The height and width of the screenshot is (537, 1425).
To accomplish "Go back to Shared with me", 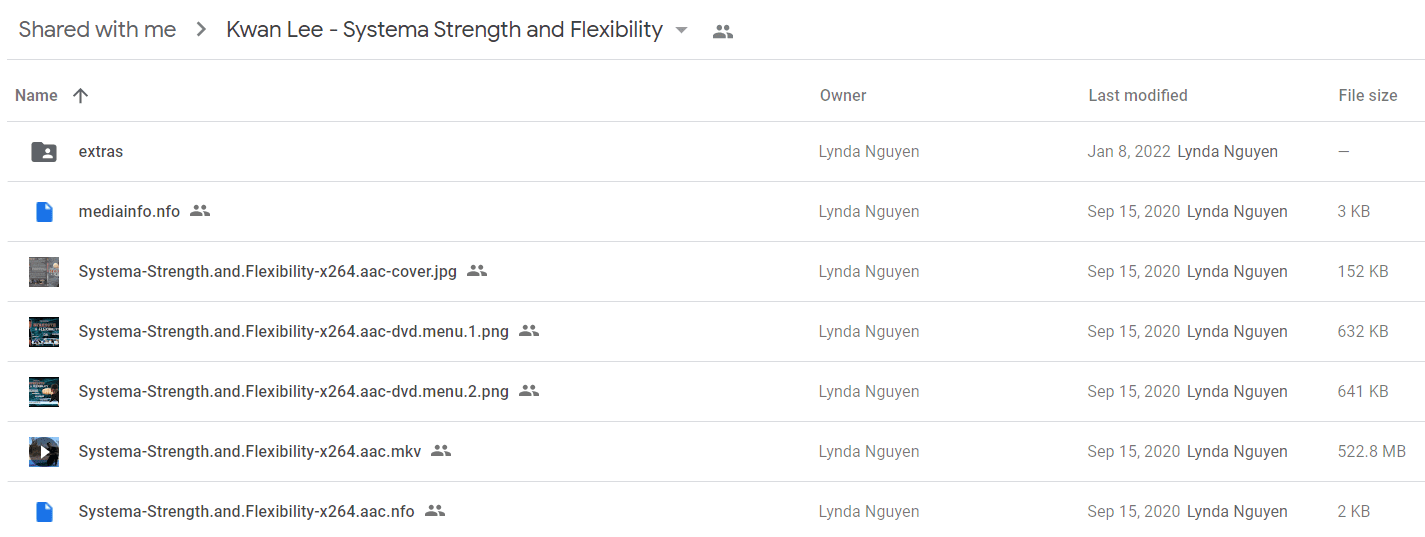I will pos(97,30).
